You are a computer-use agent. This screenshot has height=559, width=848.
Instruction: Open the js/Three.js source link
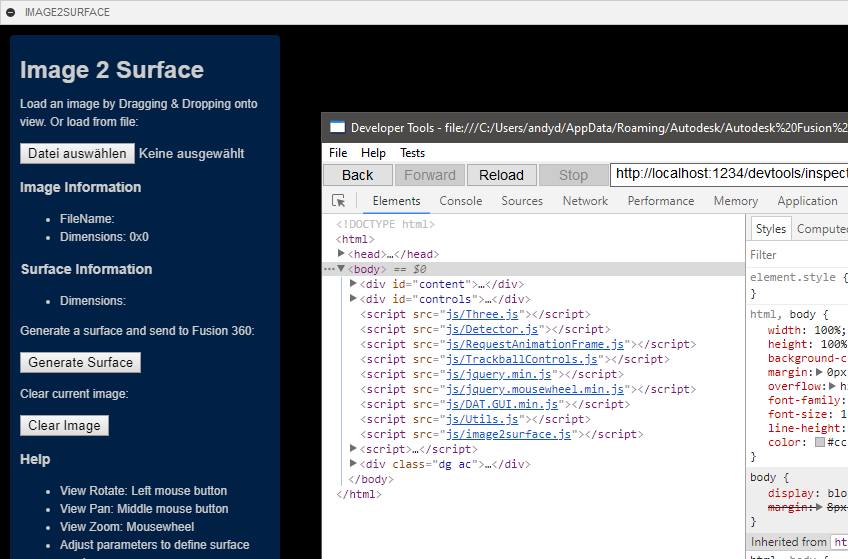pyautogui.click(x=482, y=314)
